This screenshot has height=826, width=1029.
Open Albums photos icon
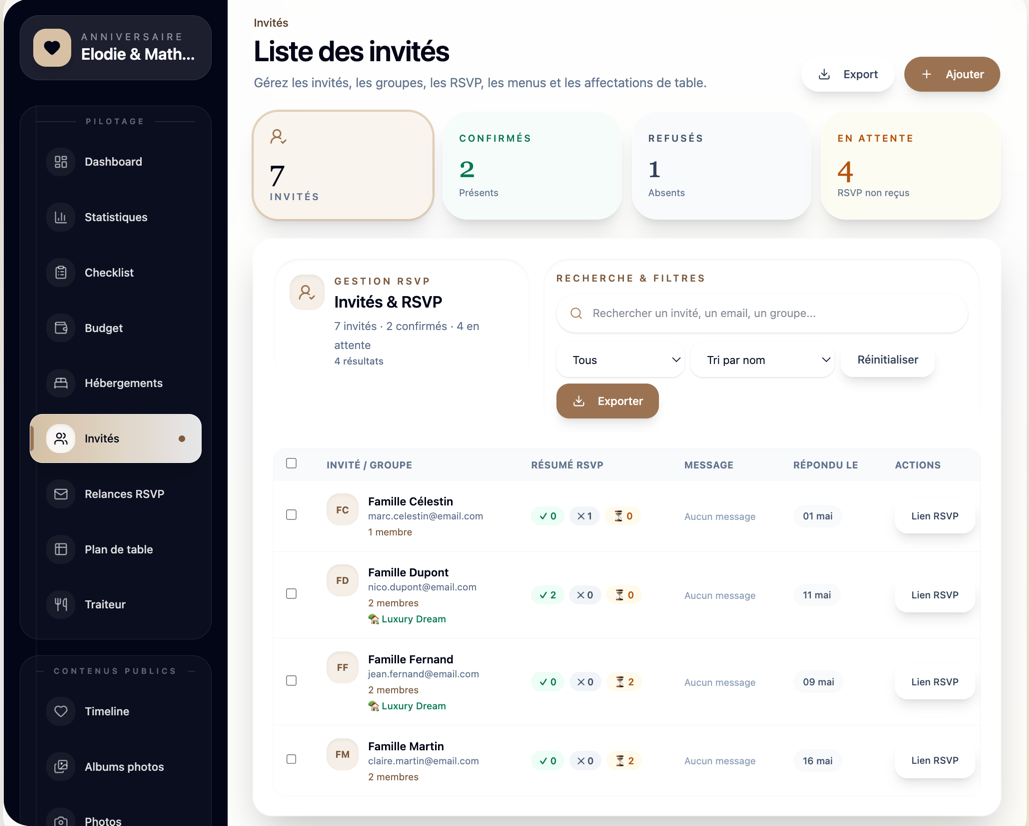coord(61,766)
